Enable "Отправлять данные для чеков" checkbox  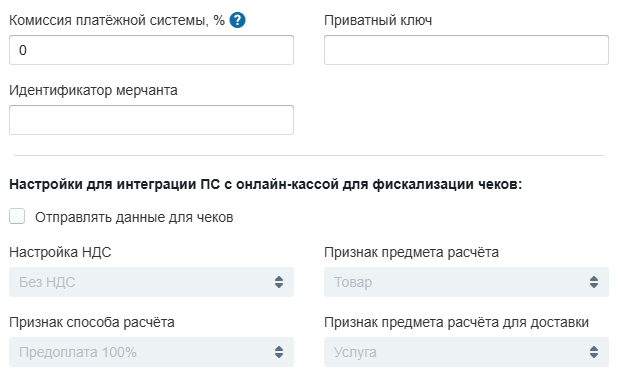pos(17,216)
